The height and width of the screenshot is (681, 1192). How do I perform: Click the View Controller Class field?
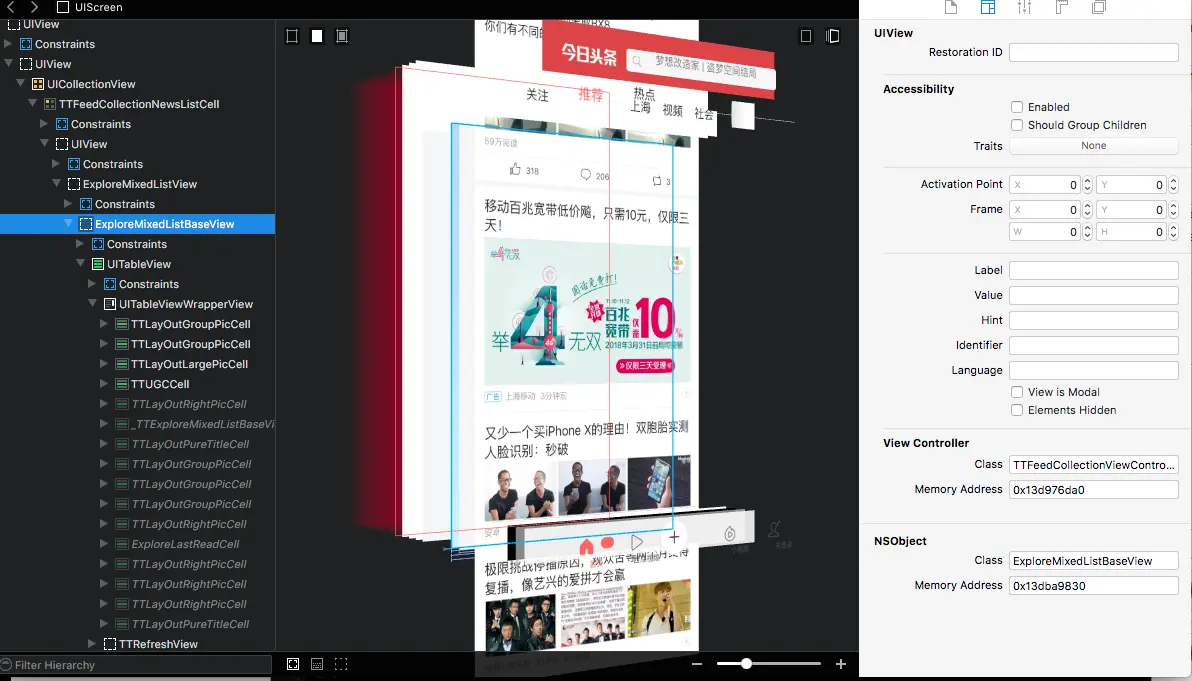click(1093, 464)
